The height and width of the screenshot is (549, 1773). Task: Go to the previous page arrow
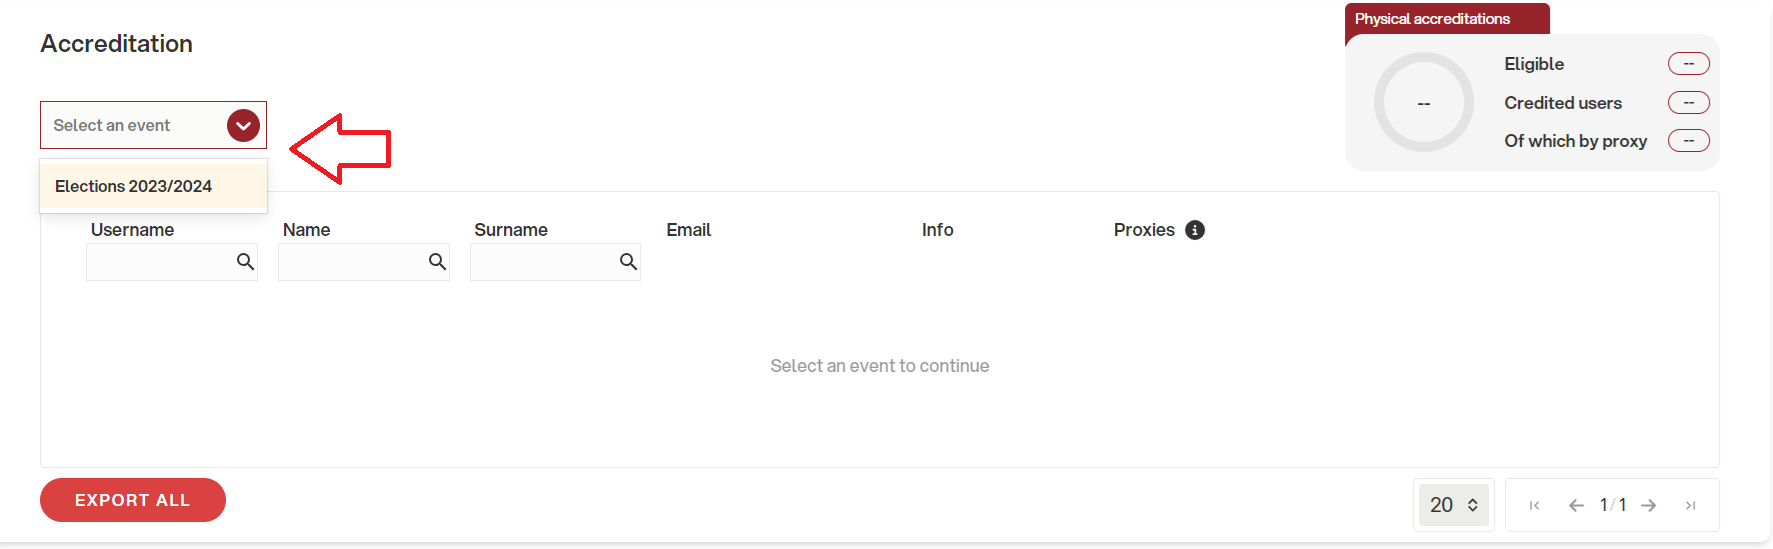click(1576, 505)
